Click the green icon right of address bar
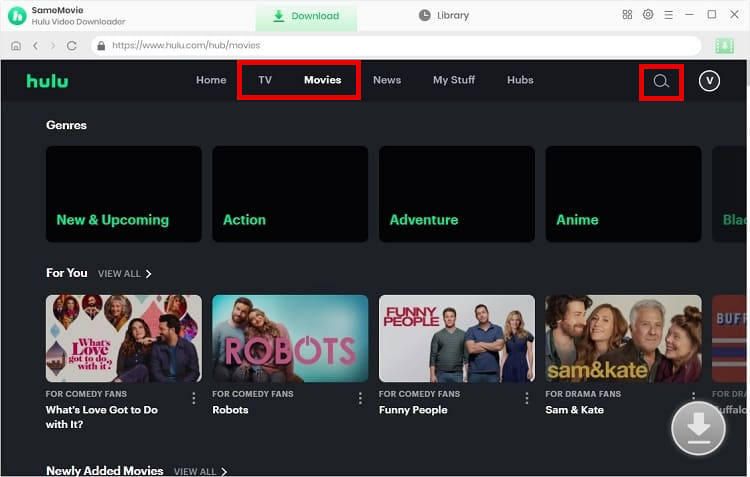The image size is (750, 477). tap(724, 46)
